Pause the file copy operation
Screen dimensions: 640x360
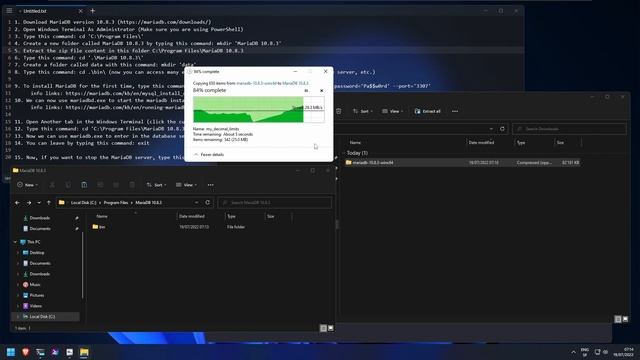pos(306,91)
